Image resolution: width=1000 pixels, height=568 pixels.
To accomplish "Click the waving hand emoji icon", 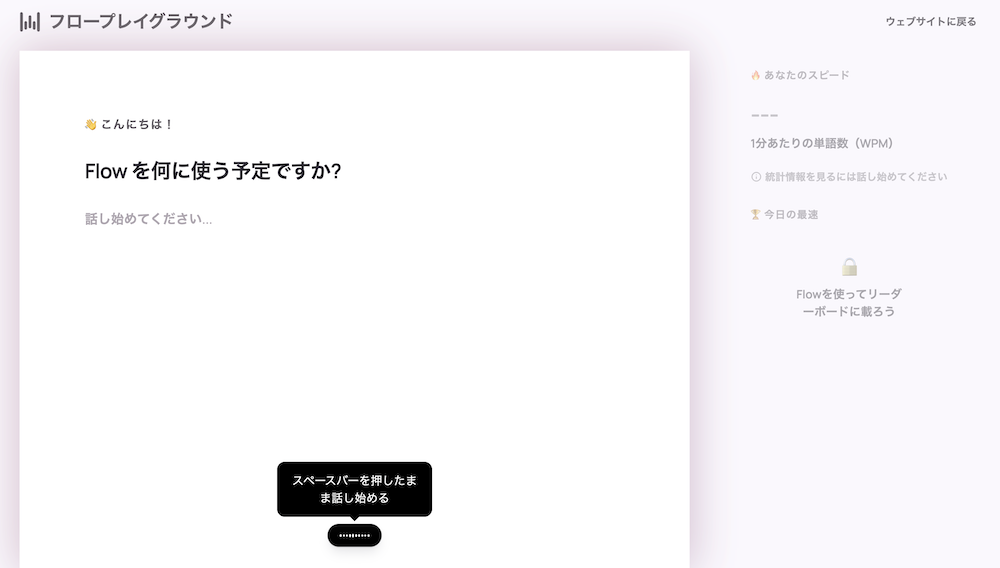I will point(91,124).
